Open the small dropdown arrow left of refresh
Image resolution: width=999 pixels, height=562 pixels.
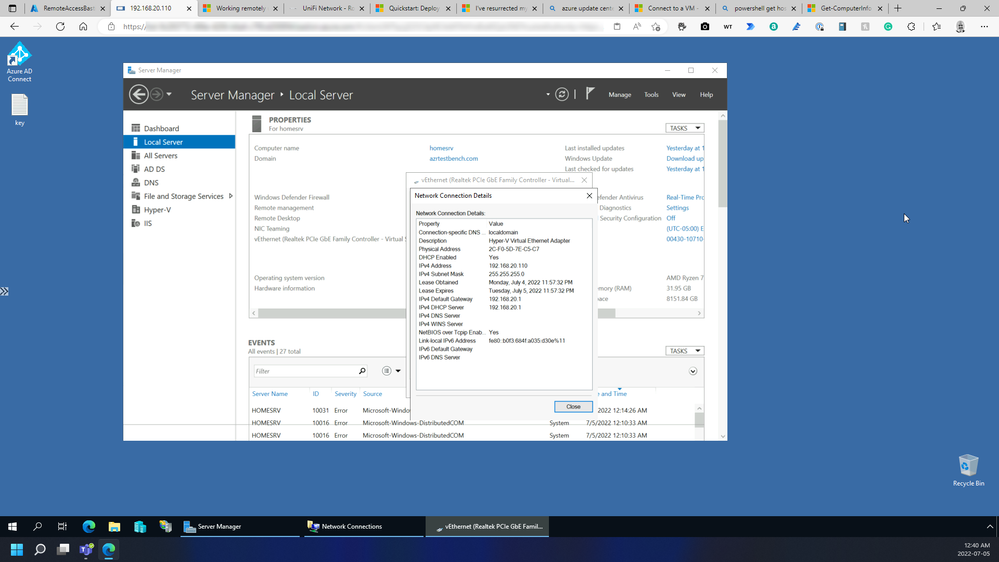[548, 94]
